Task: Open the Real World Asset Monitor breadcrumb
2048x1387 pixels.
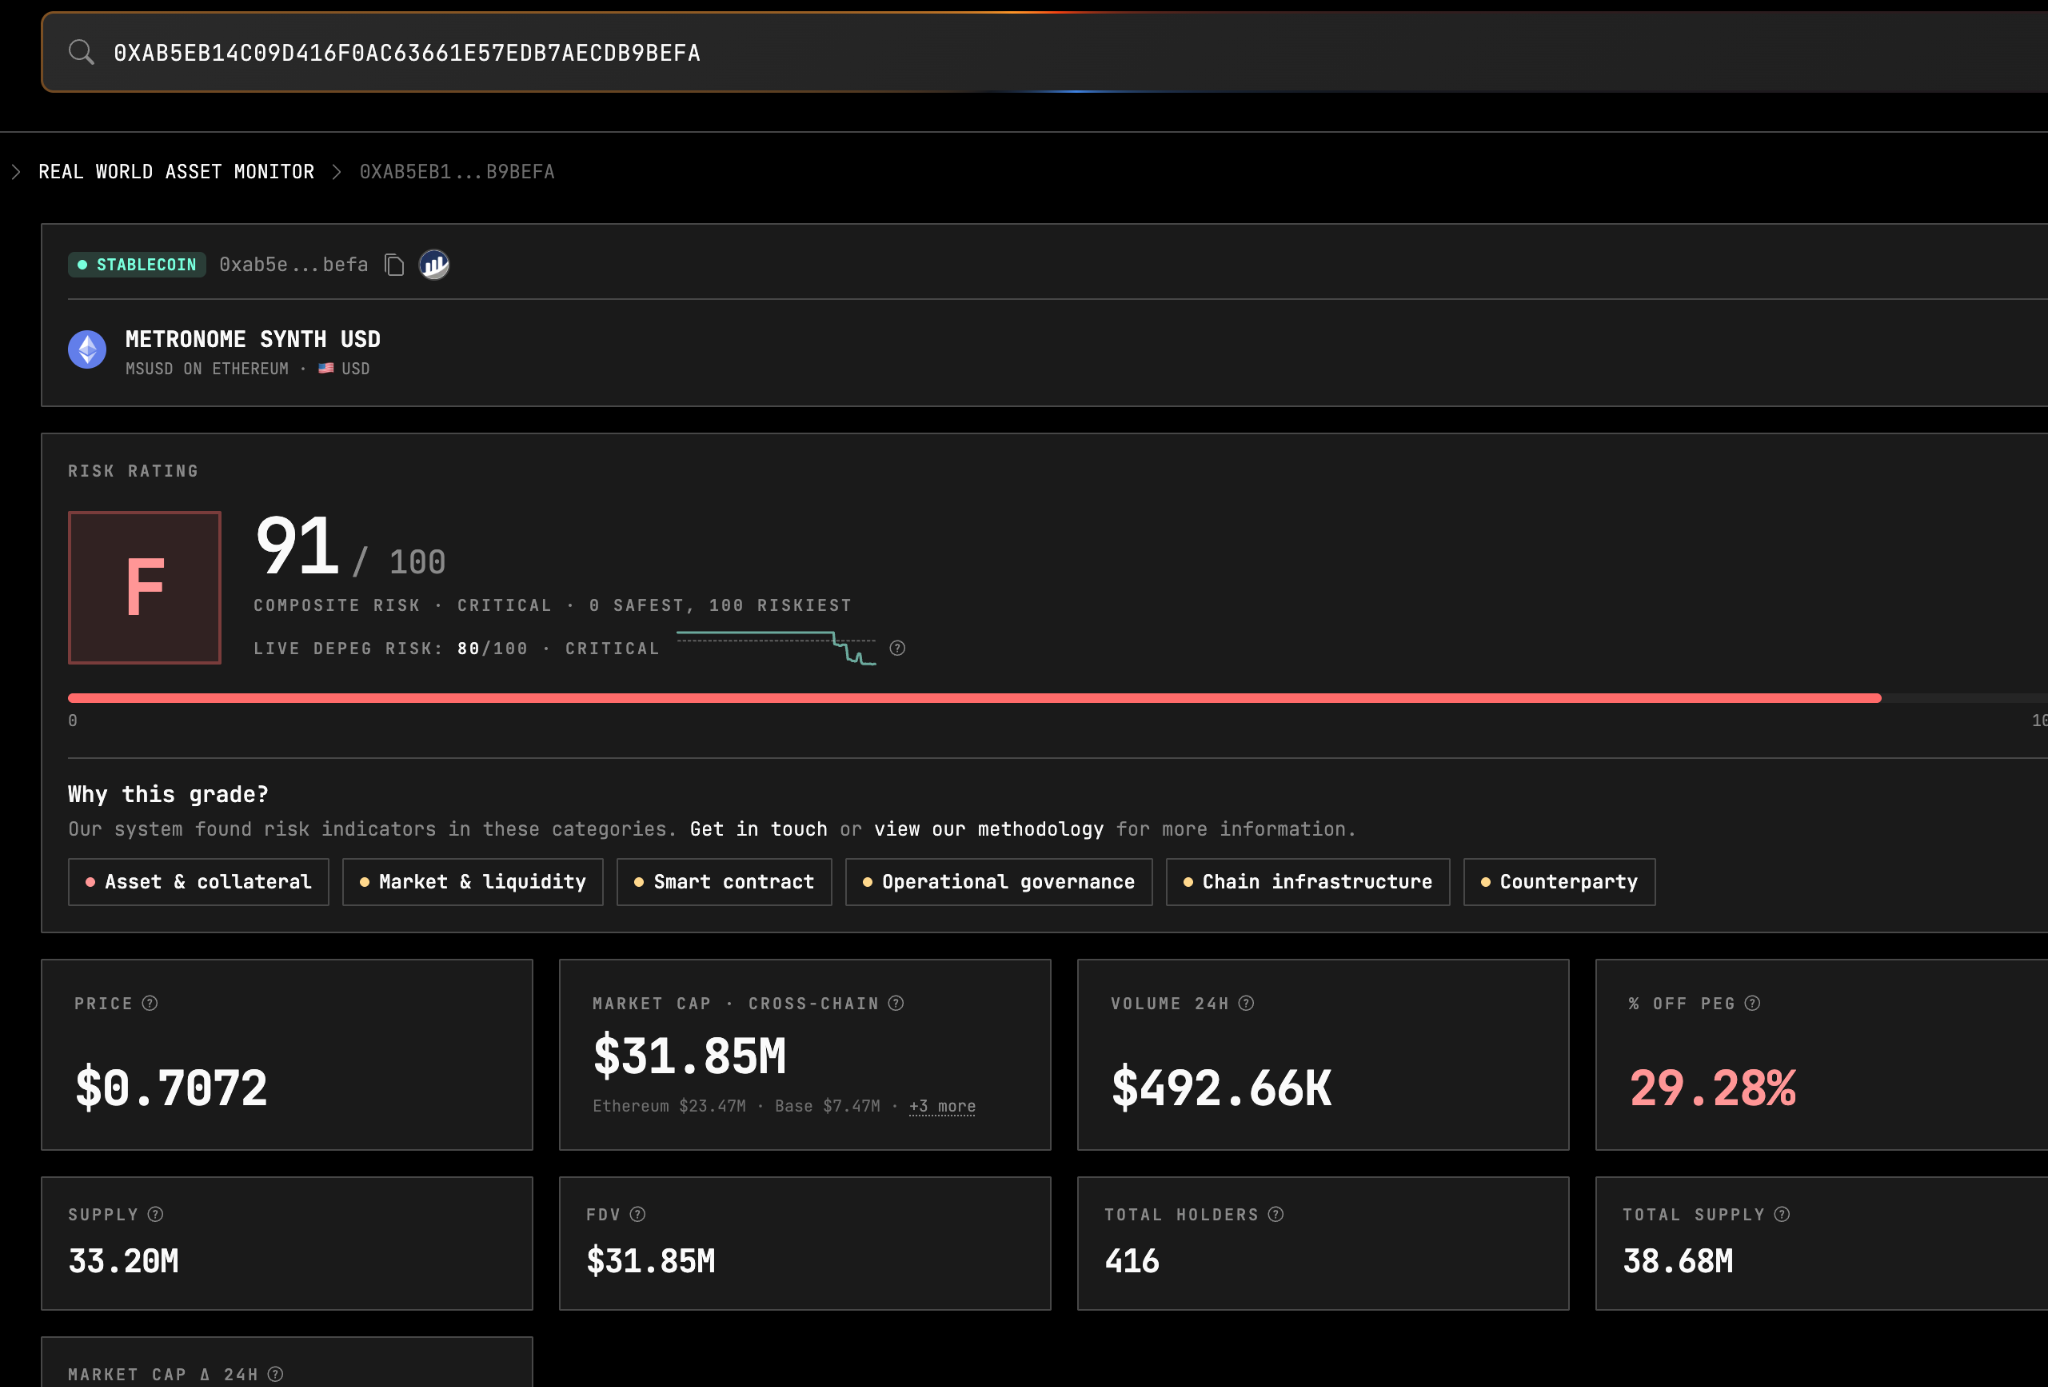Action: click(x=176, y=172)
